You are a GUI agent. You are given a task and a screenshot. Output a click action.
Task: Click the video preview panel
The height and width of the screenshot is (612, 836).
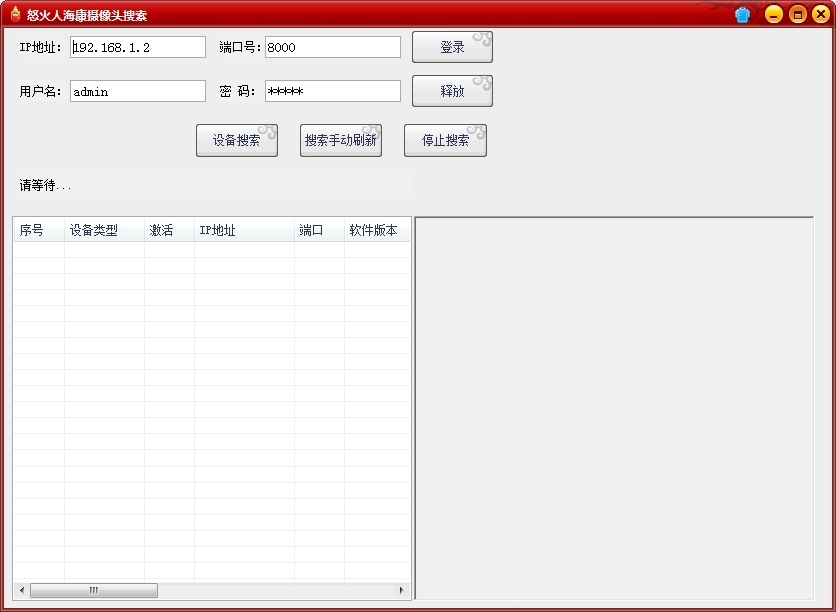click(x=614, y=408)
